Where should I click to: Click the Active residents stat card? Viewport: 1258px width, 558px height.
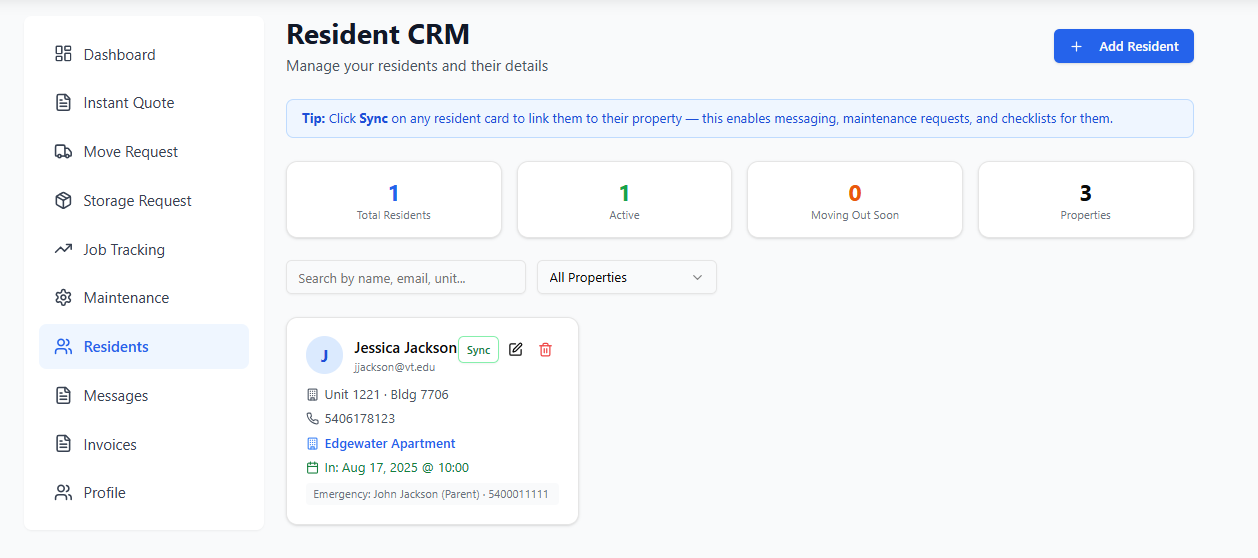point(624,200)
